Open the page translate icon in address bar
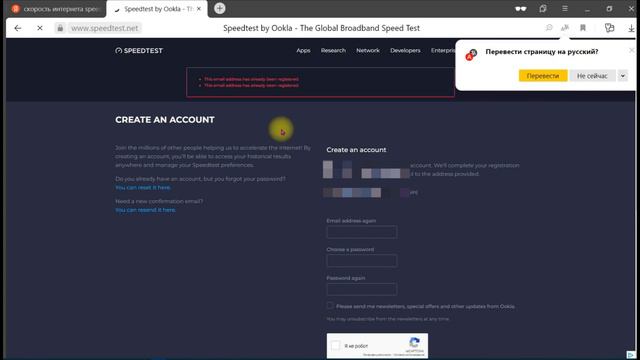Image resolution: width=640 pixels, height=360 pixels. click(565, 28)
